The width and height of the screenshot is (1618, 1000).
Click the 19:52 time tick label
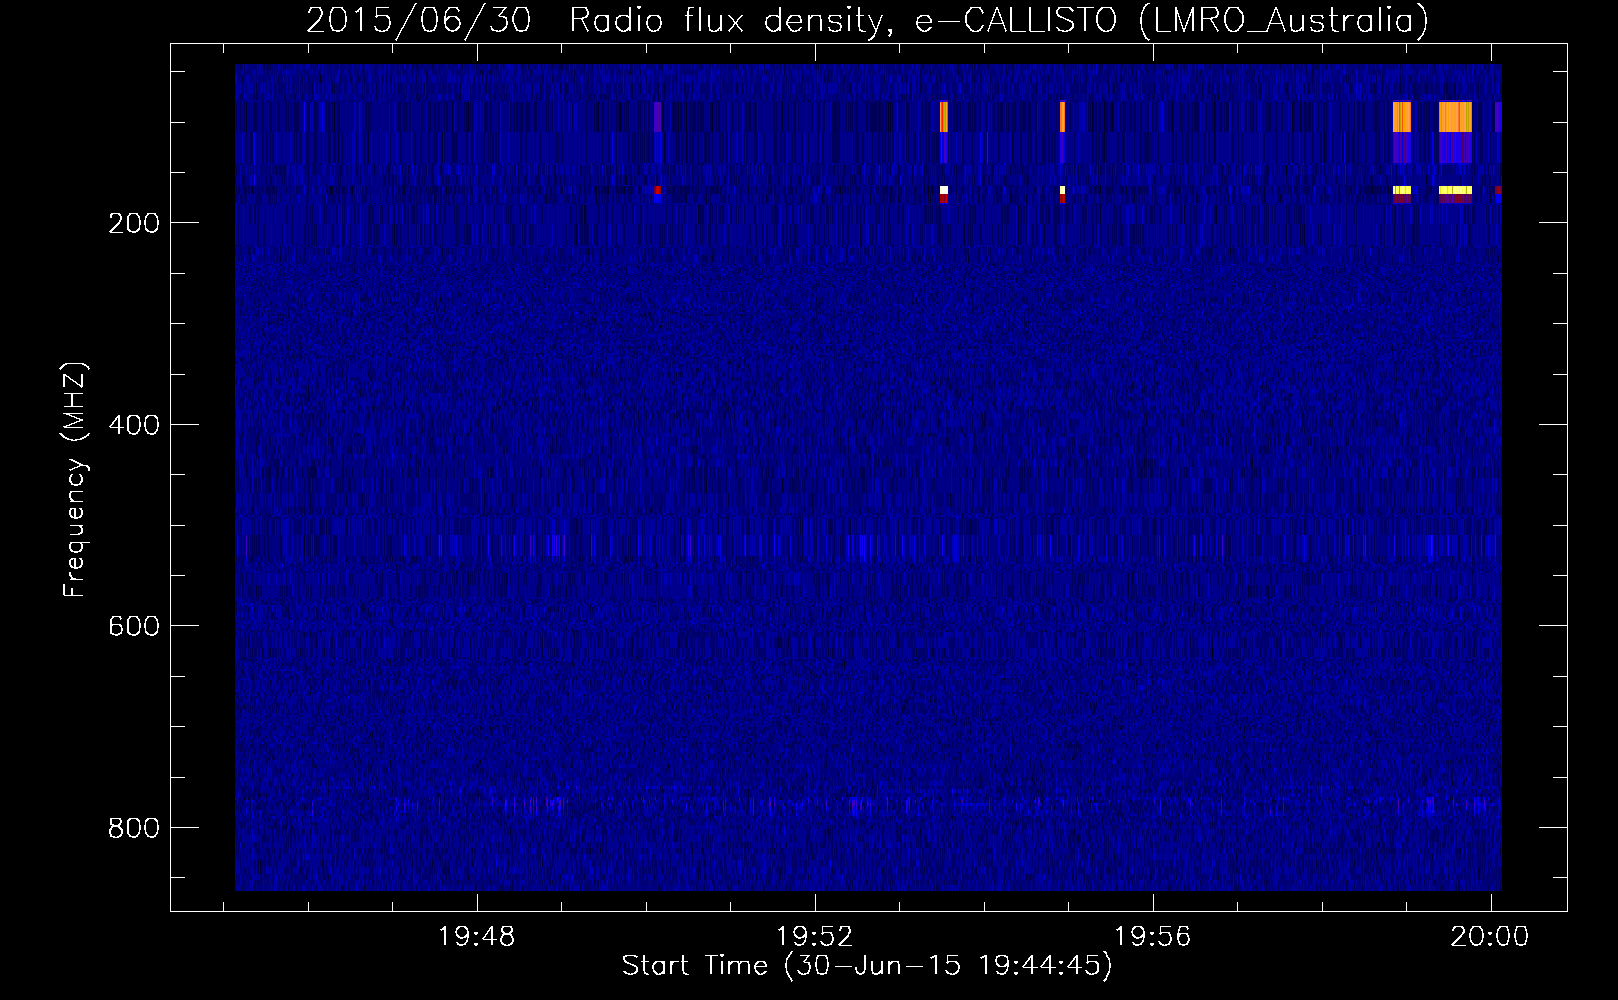[x=815, y=937]
